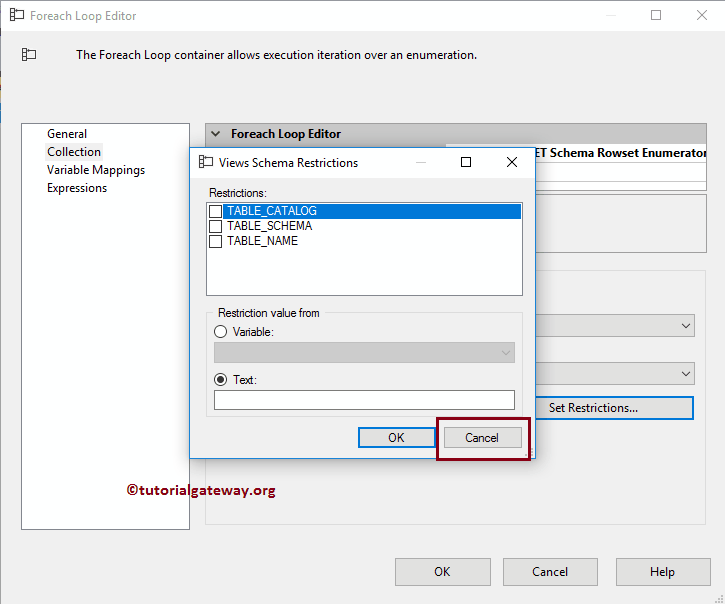The width and height of the screenshot is (725, 604).
Task: Click the Set Restrictions button
Action: pyautogui.click(x=614, y=408)
